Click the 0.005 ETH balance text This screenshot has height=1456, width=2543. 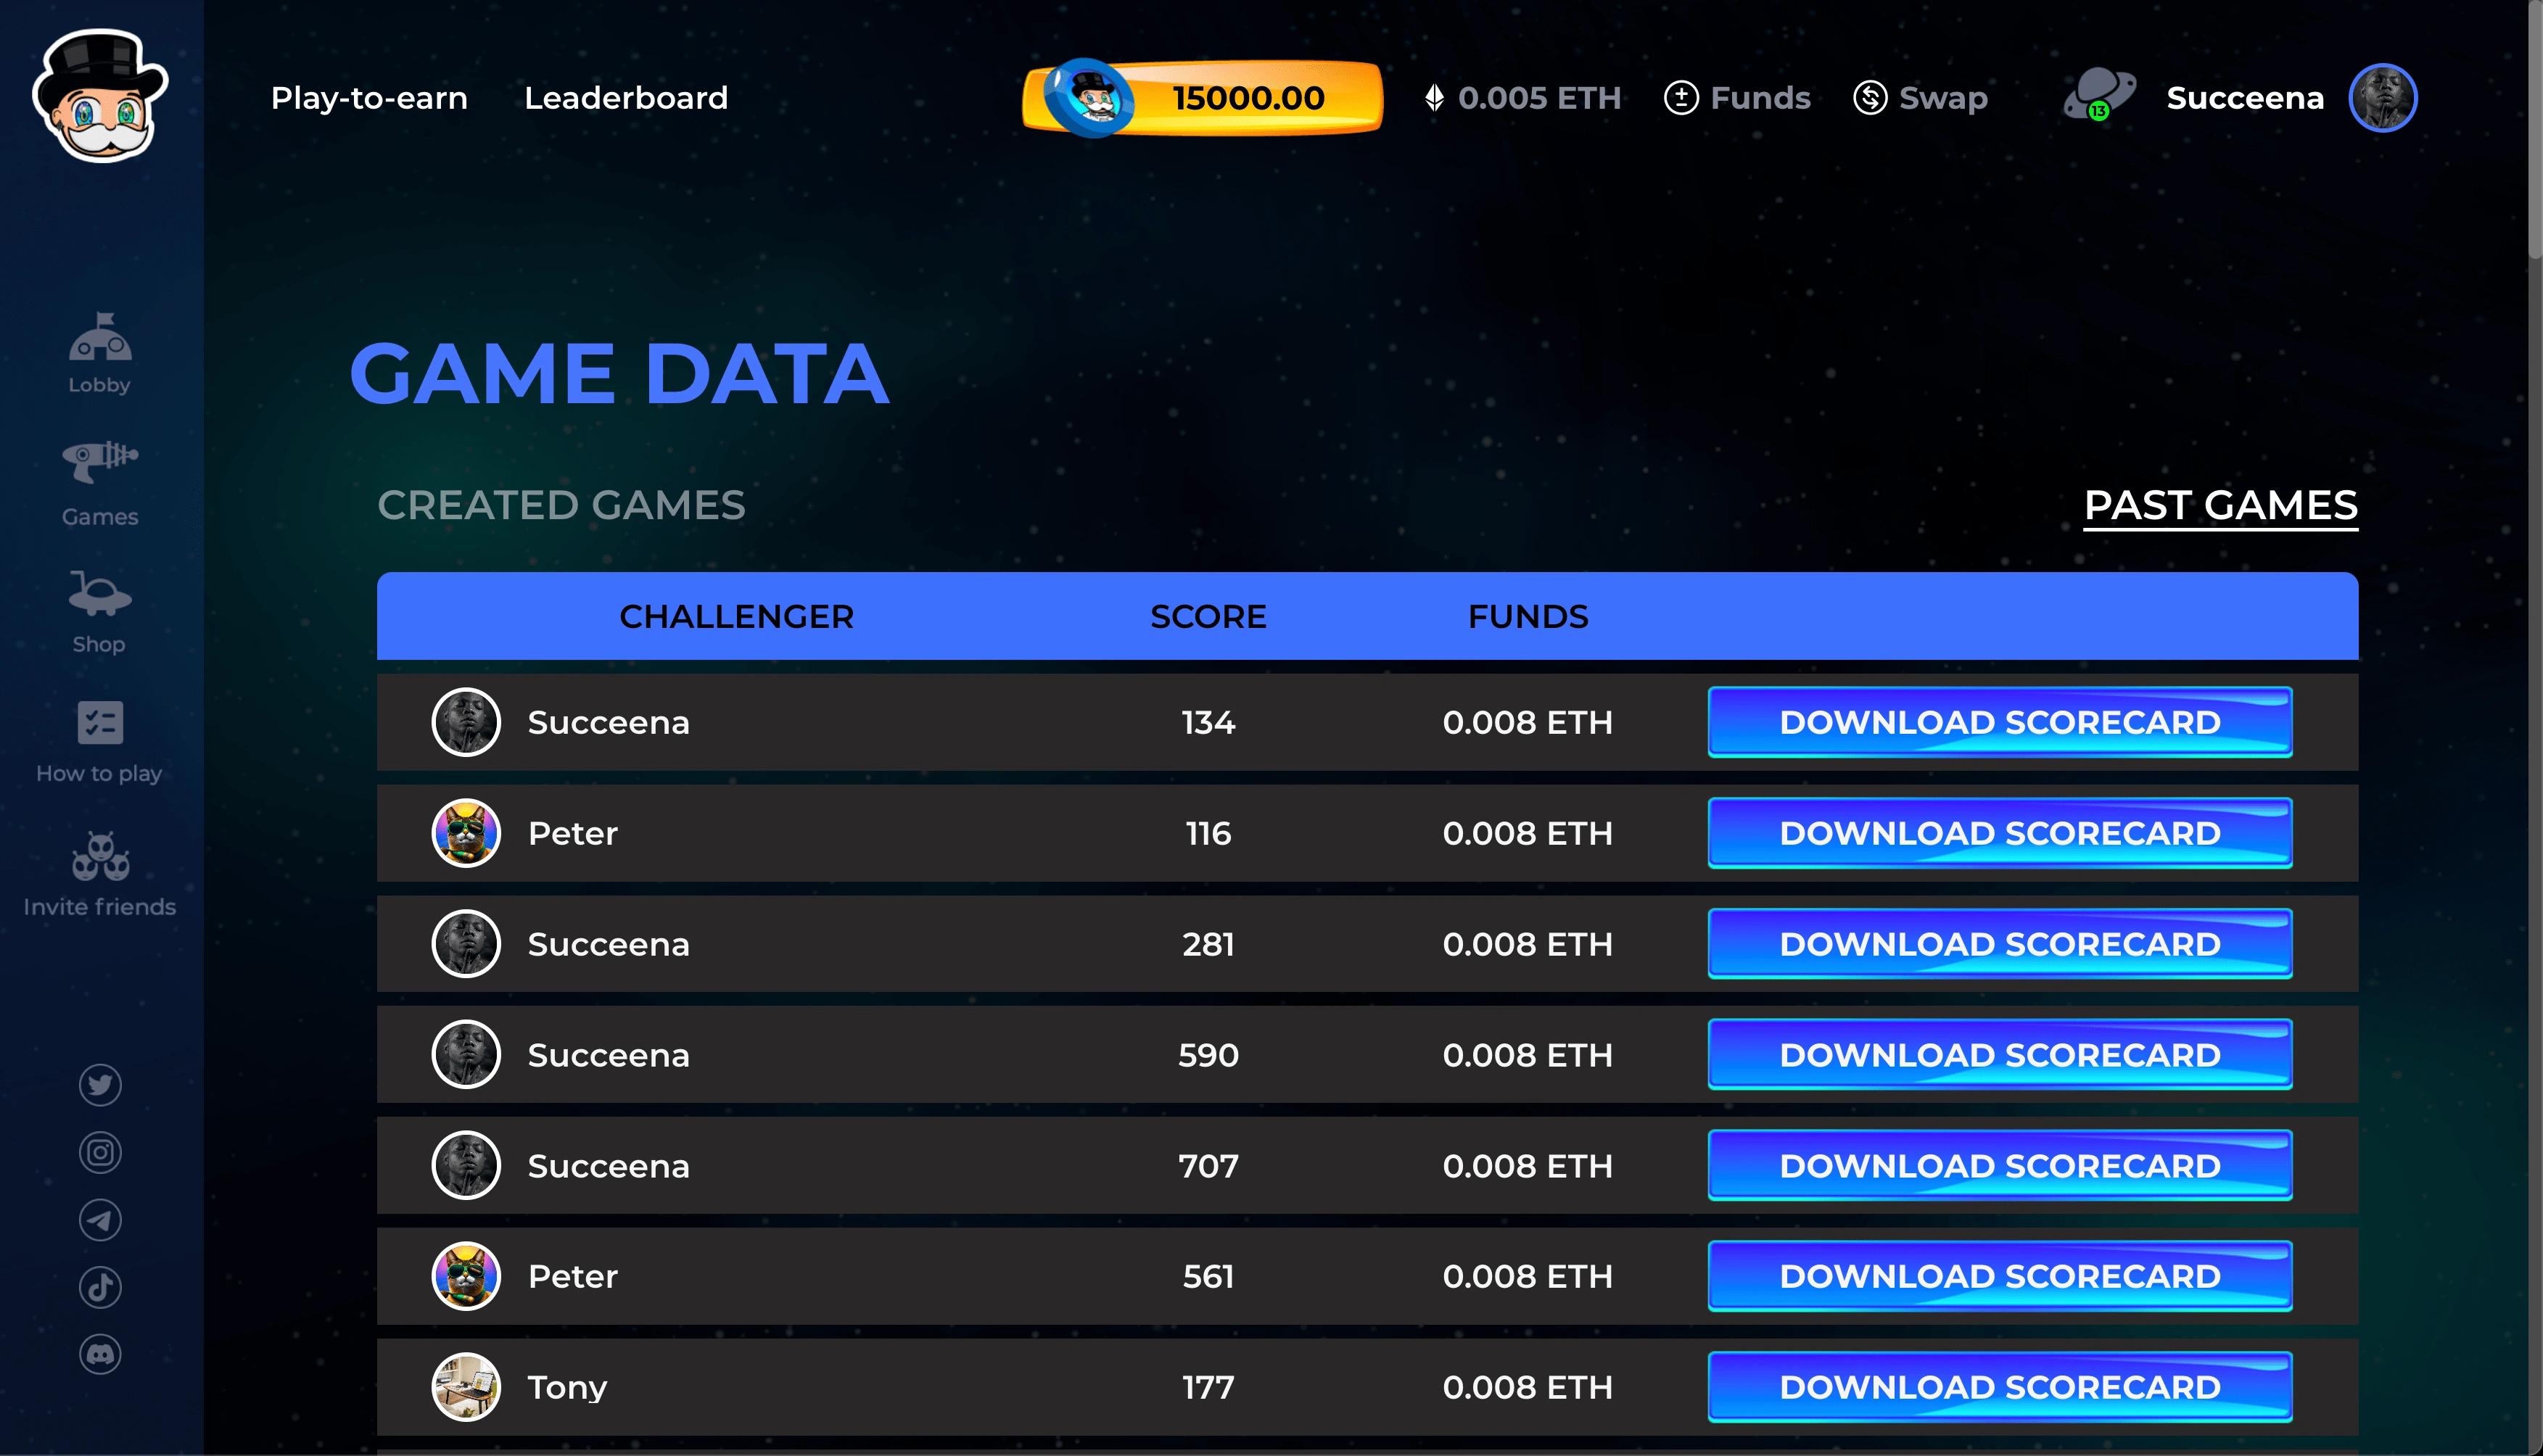pyautogui.click(x=1539, y=97)
